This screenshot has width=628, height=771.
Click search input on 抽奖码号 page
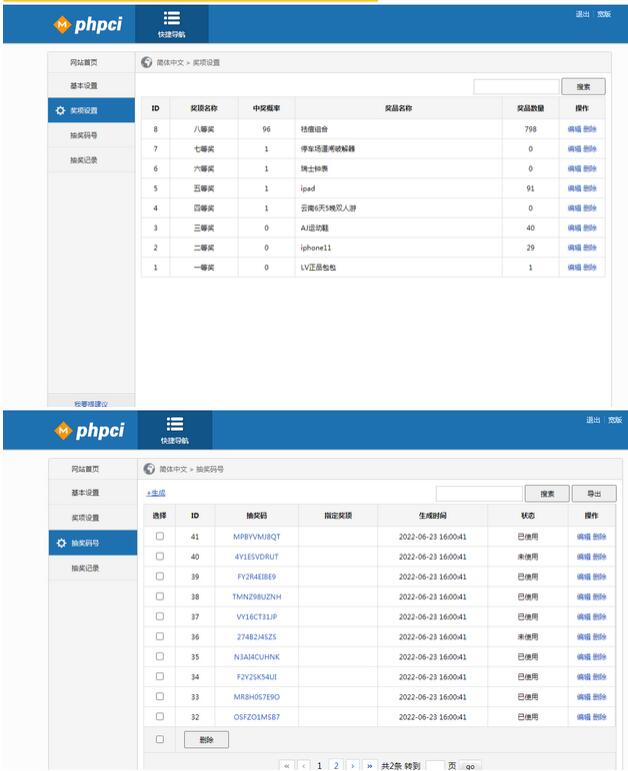[x=479, y=494]
